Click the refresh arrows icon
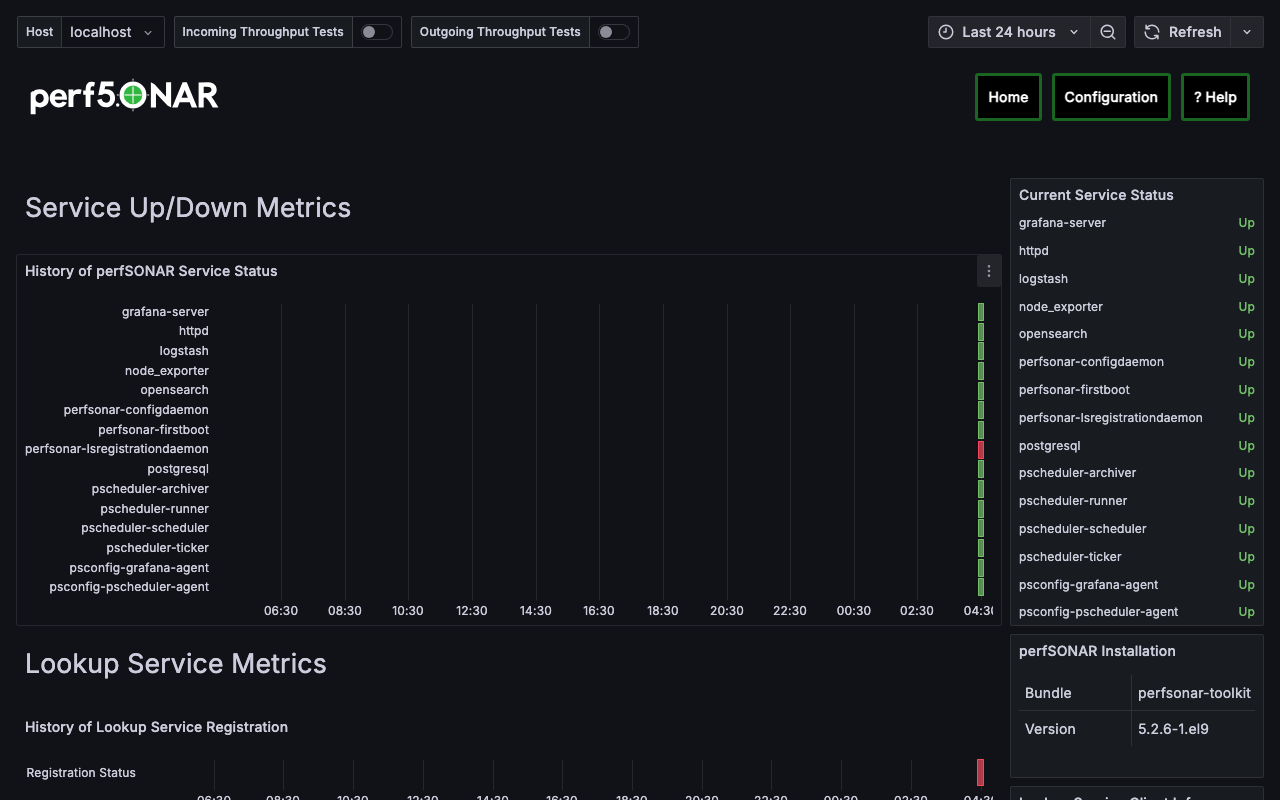The image size is (1280, 800). coord(1152,32)
